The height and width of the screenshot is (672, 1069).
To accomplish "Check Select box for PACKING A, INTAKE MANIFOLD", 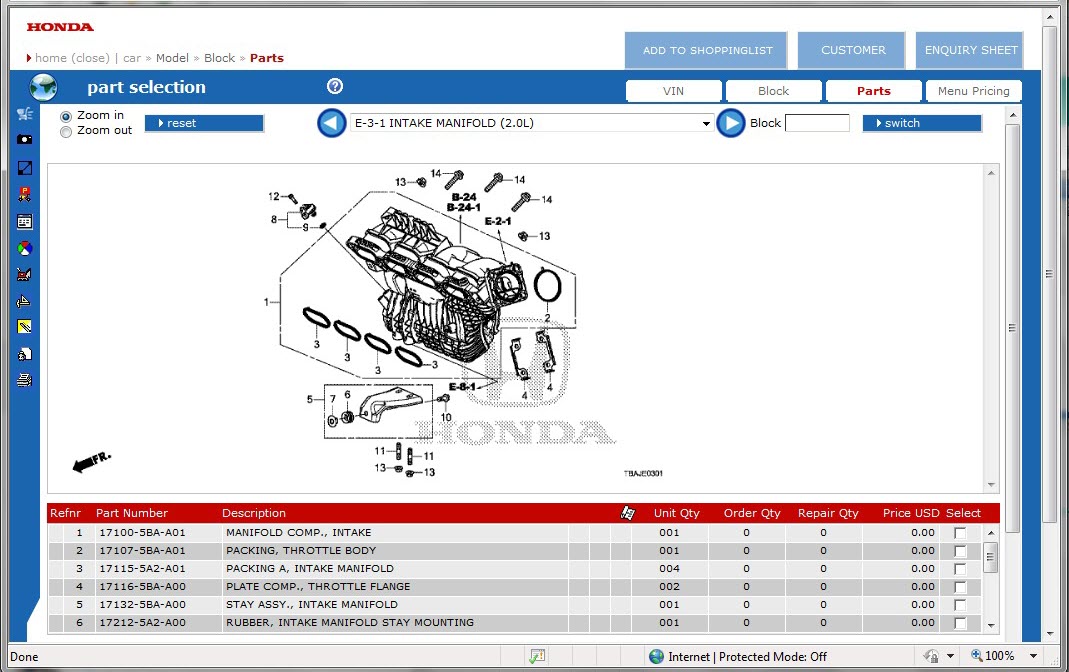I will point(960,569).
